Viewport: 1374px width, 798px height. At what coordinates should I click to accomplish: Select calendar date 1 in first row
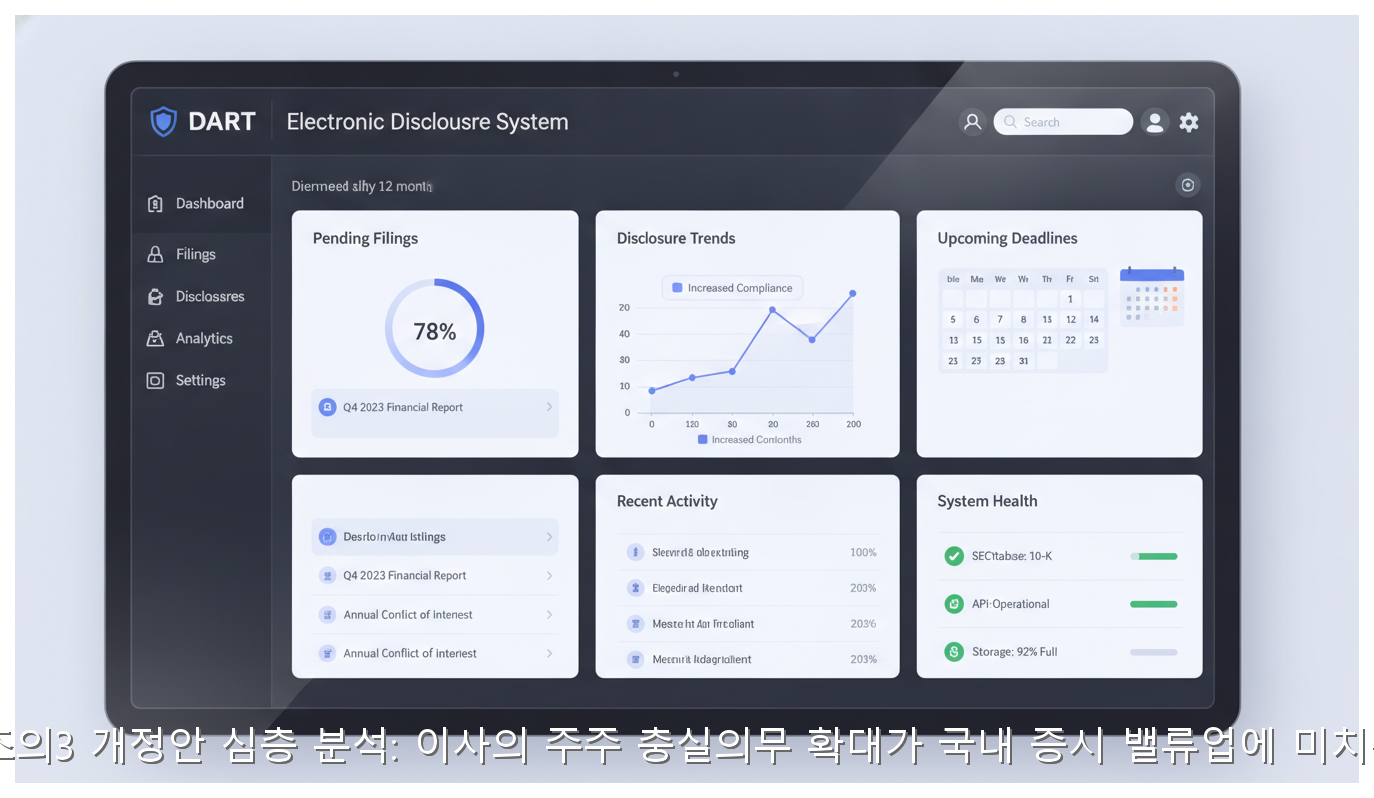(x=1070, y=299)
